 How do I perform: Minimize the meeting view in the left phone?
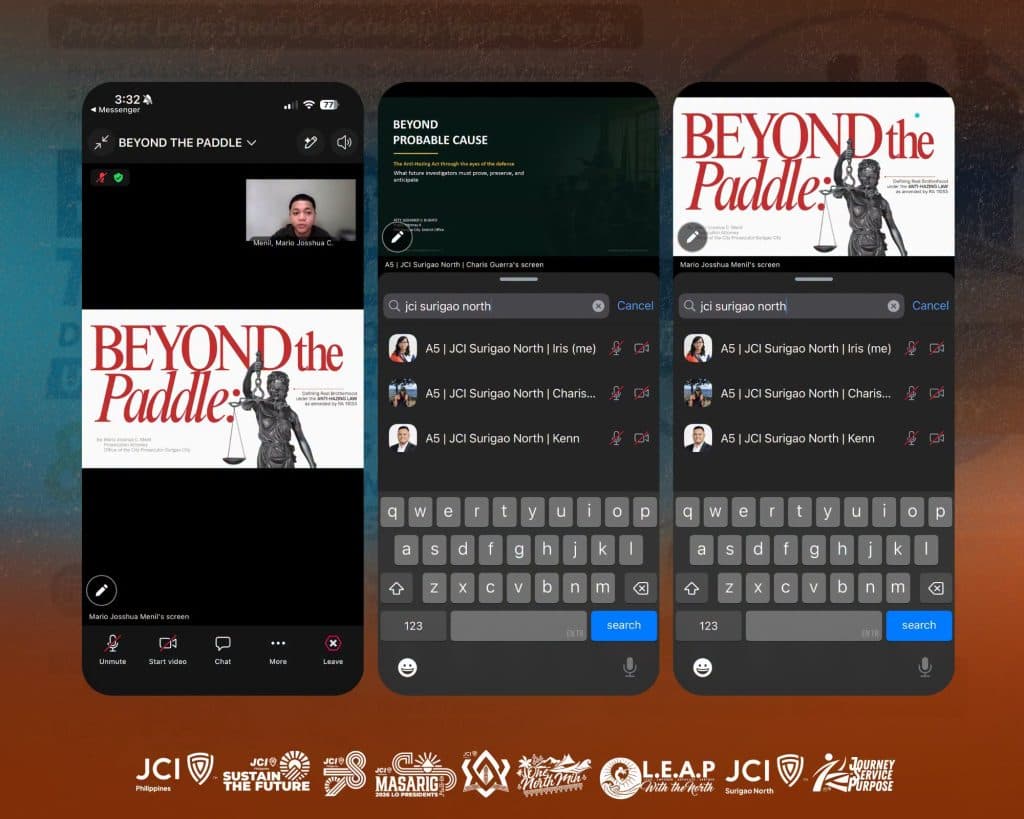[x=101, y=142]
